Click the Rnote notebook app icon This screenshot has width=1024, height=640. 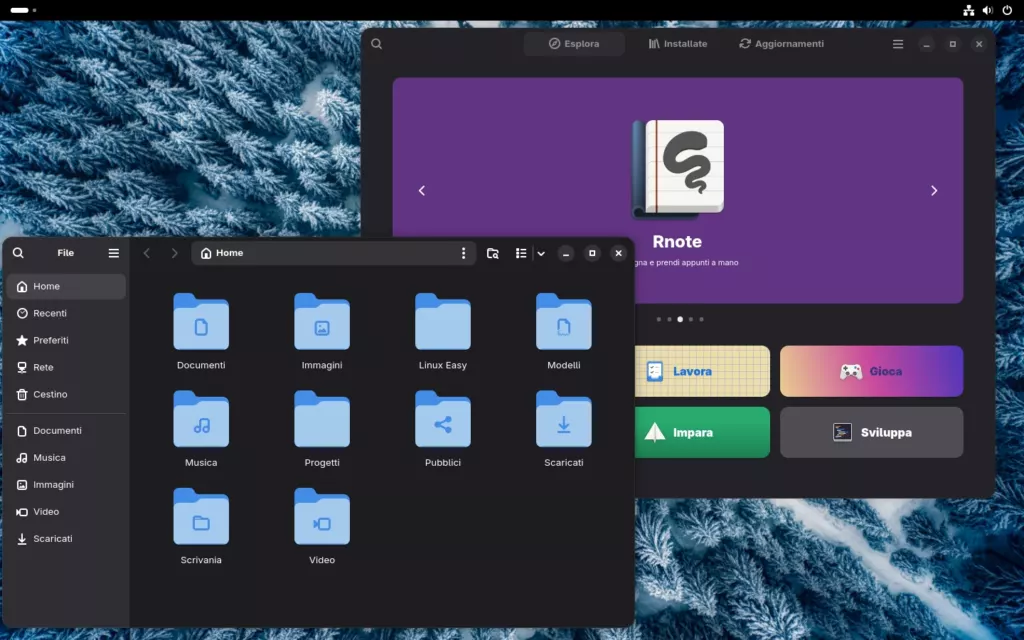tap(678, 169)
